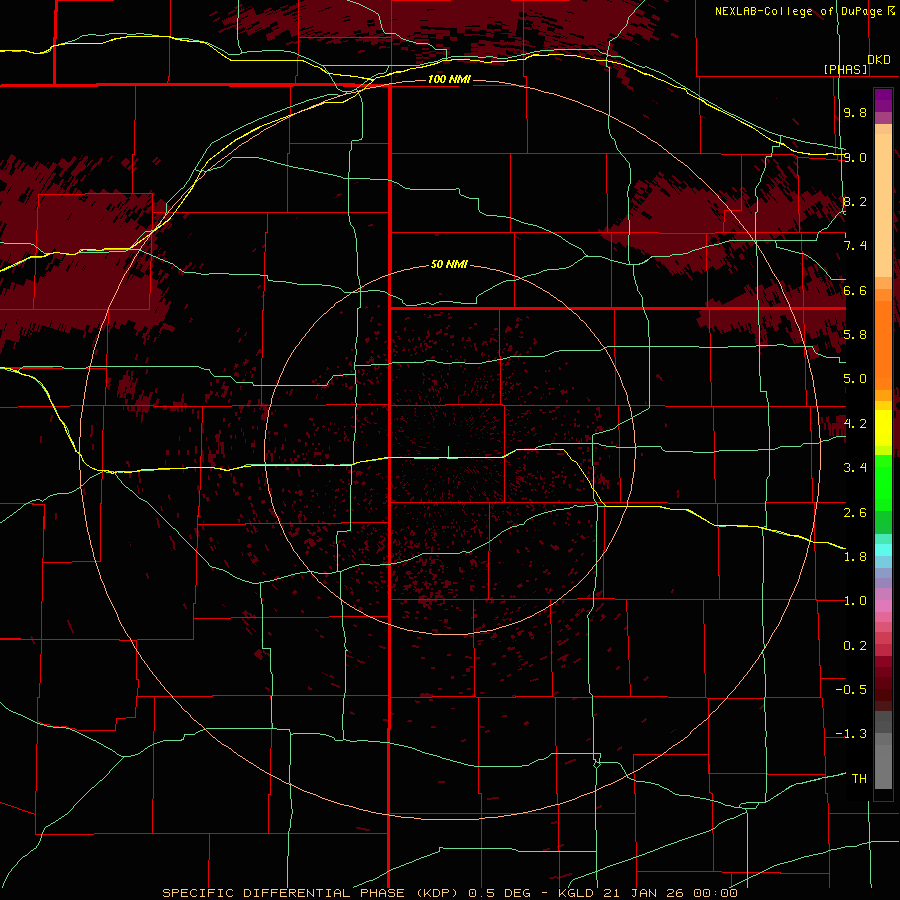The width and height of the screenshot is (900, 900).
Task: Pick the yellow segment of the color bar
Action: click(883, 428)
